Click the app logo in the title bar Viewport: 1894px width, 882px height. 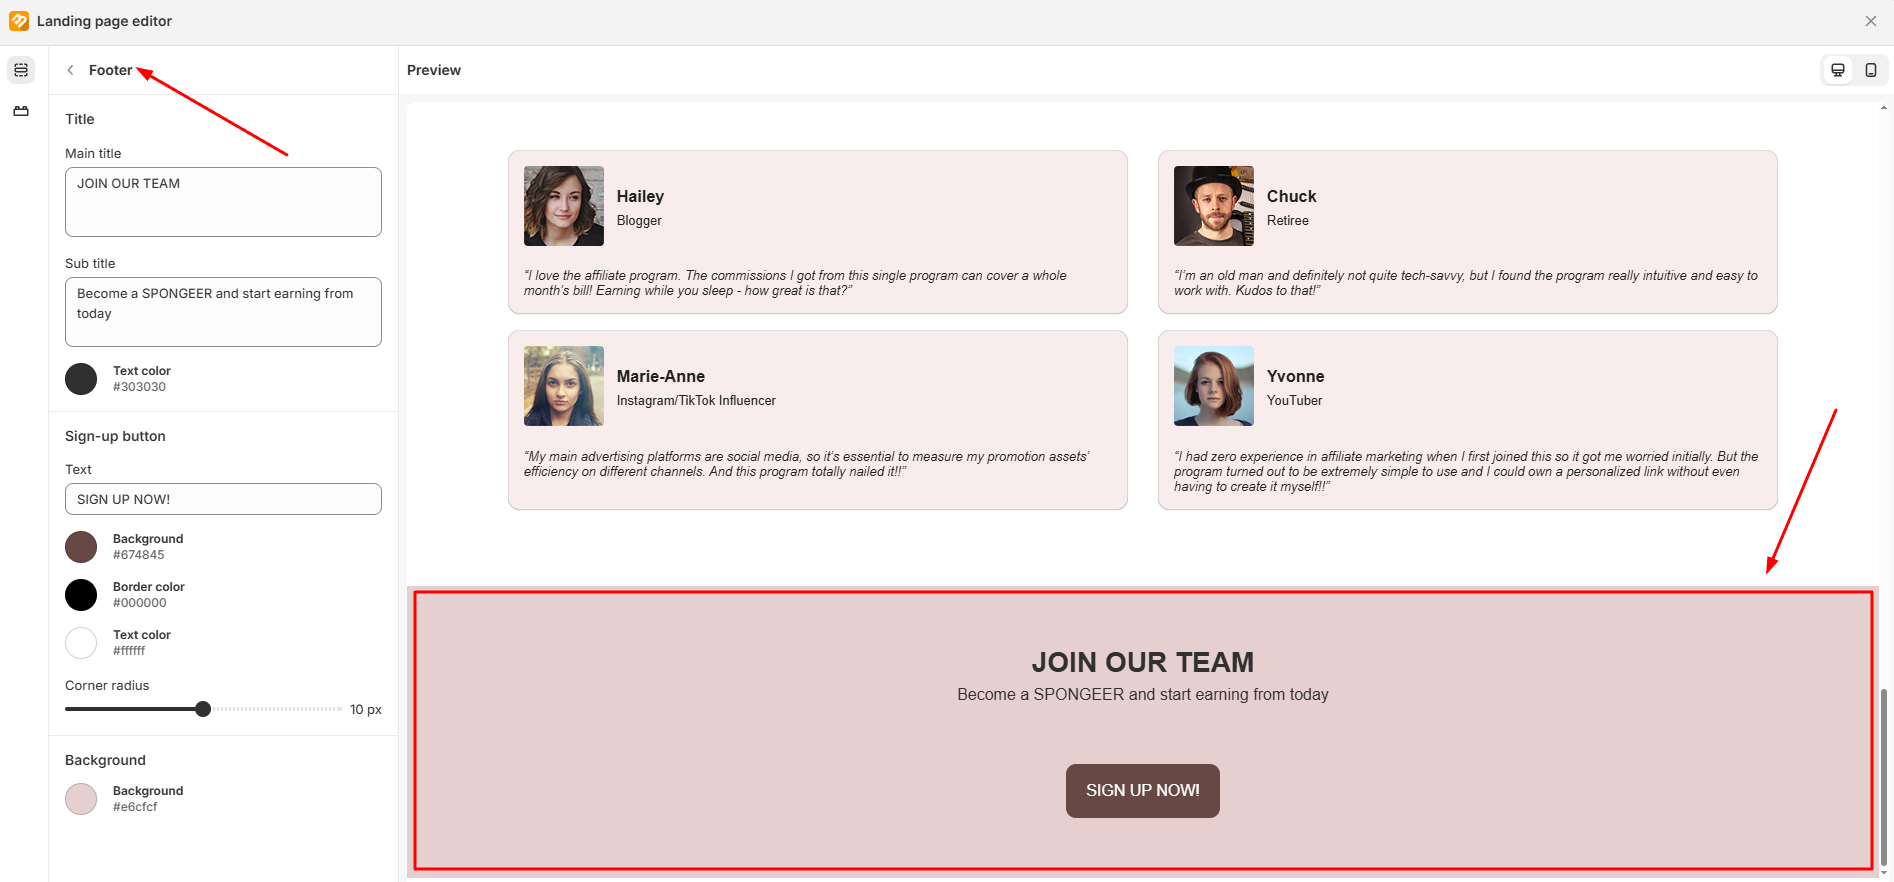[19, 21]
